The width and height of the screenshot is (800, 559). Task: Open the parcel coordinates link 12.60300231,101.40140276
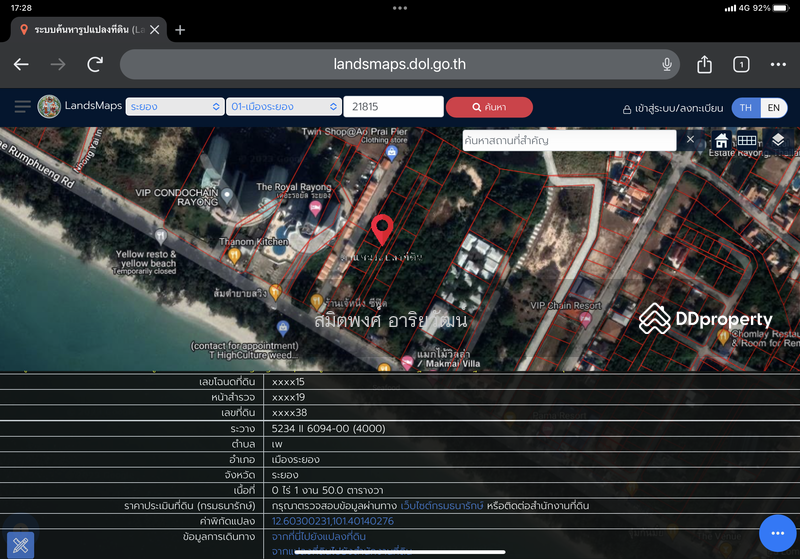[333, 521]
